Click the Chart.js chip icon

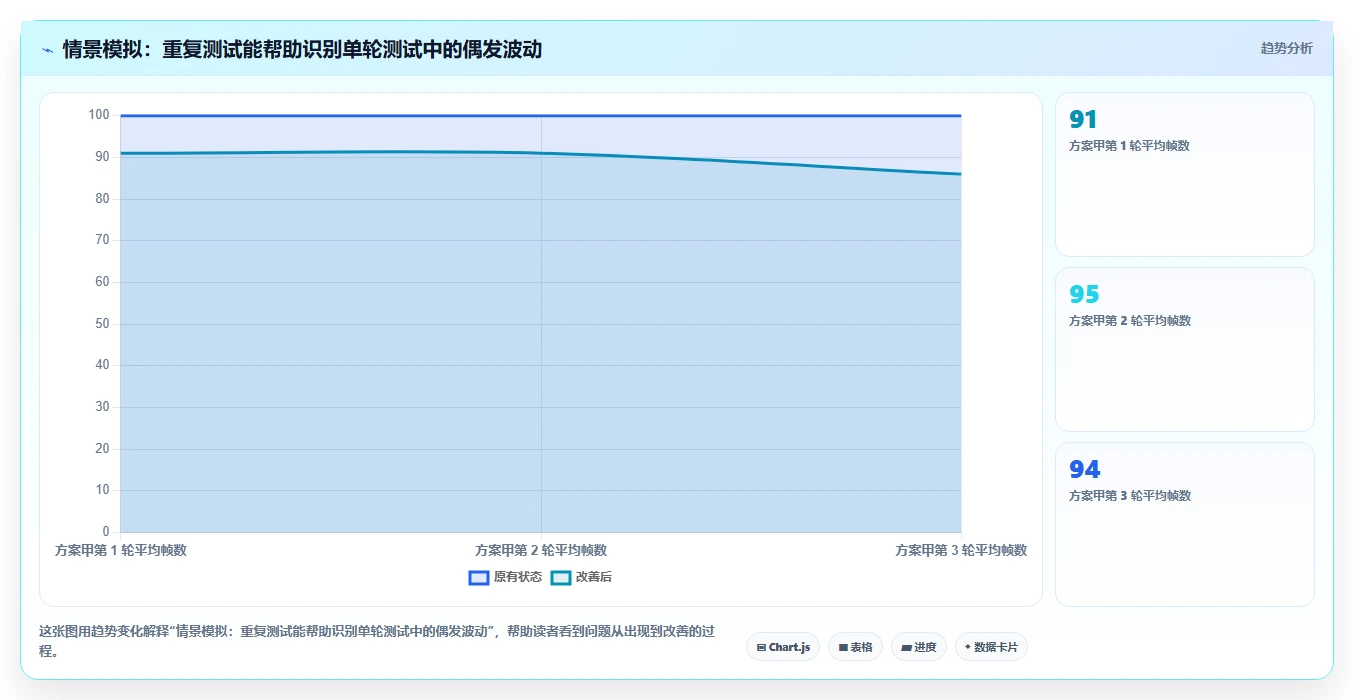(761, 648)
